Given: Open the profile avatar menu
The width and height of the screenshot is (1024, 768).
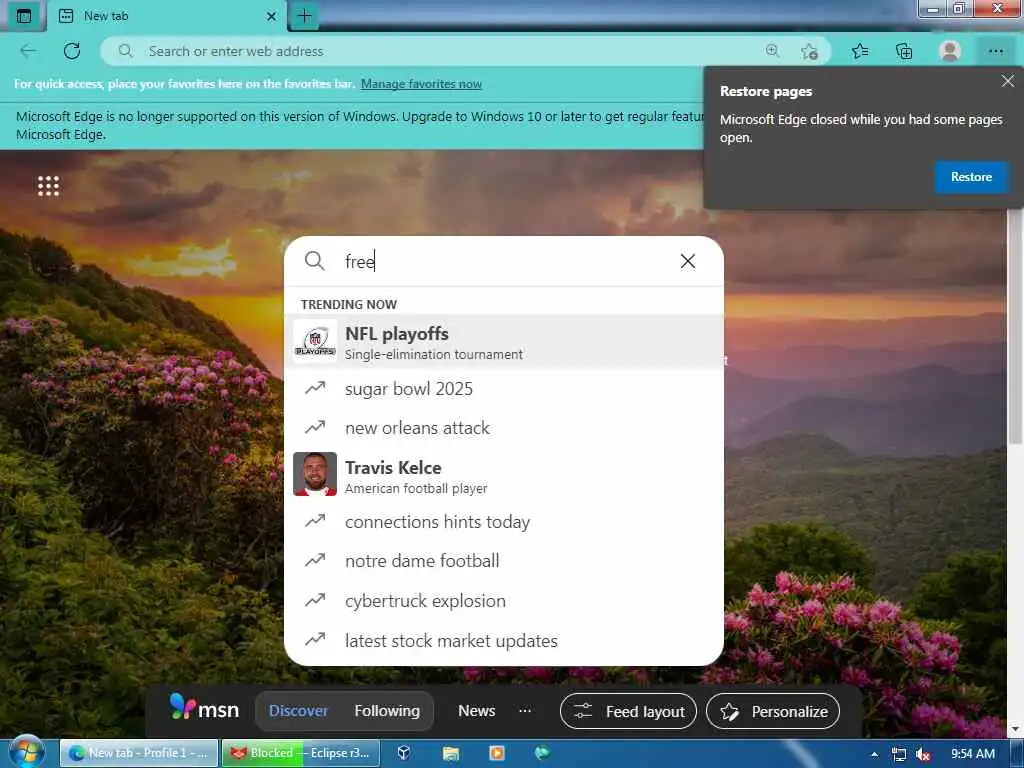Looking at the screenshot, I should pyautogui.click(x=950, y=51).
